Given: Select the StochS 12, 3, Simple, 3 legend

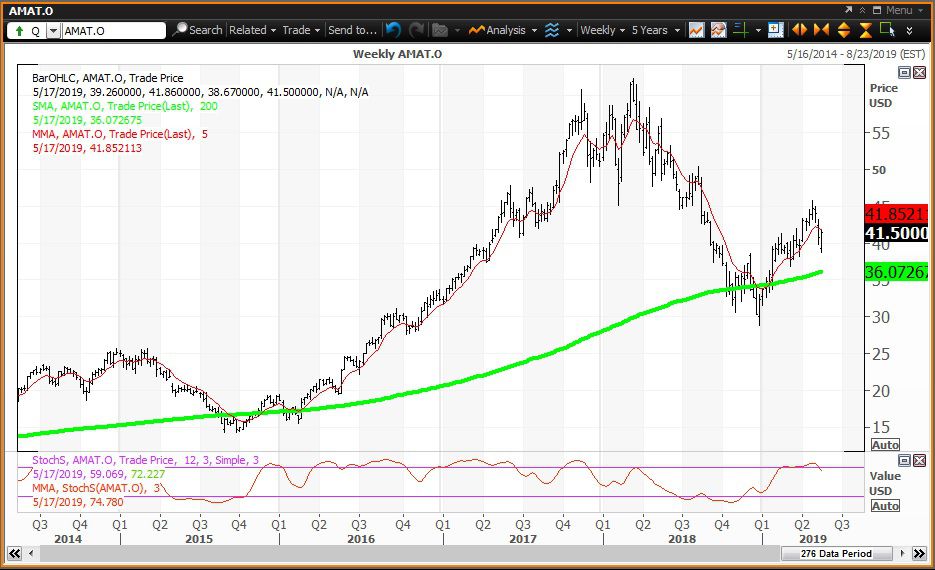Looking at the screenshot, I should pos(145,460).
